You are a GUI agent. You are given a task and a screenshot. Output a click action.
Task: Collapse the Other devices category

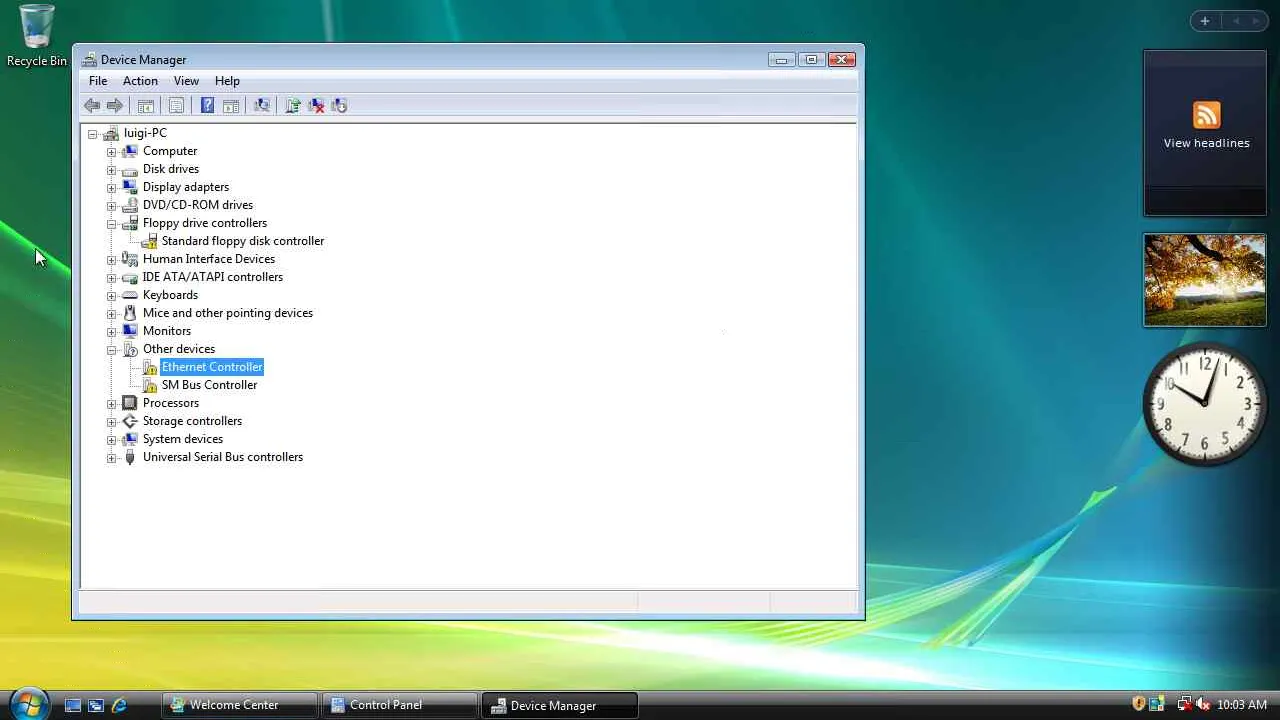(x=111, y=350)
